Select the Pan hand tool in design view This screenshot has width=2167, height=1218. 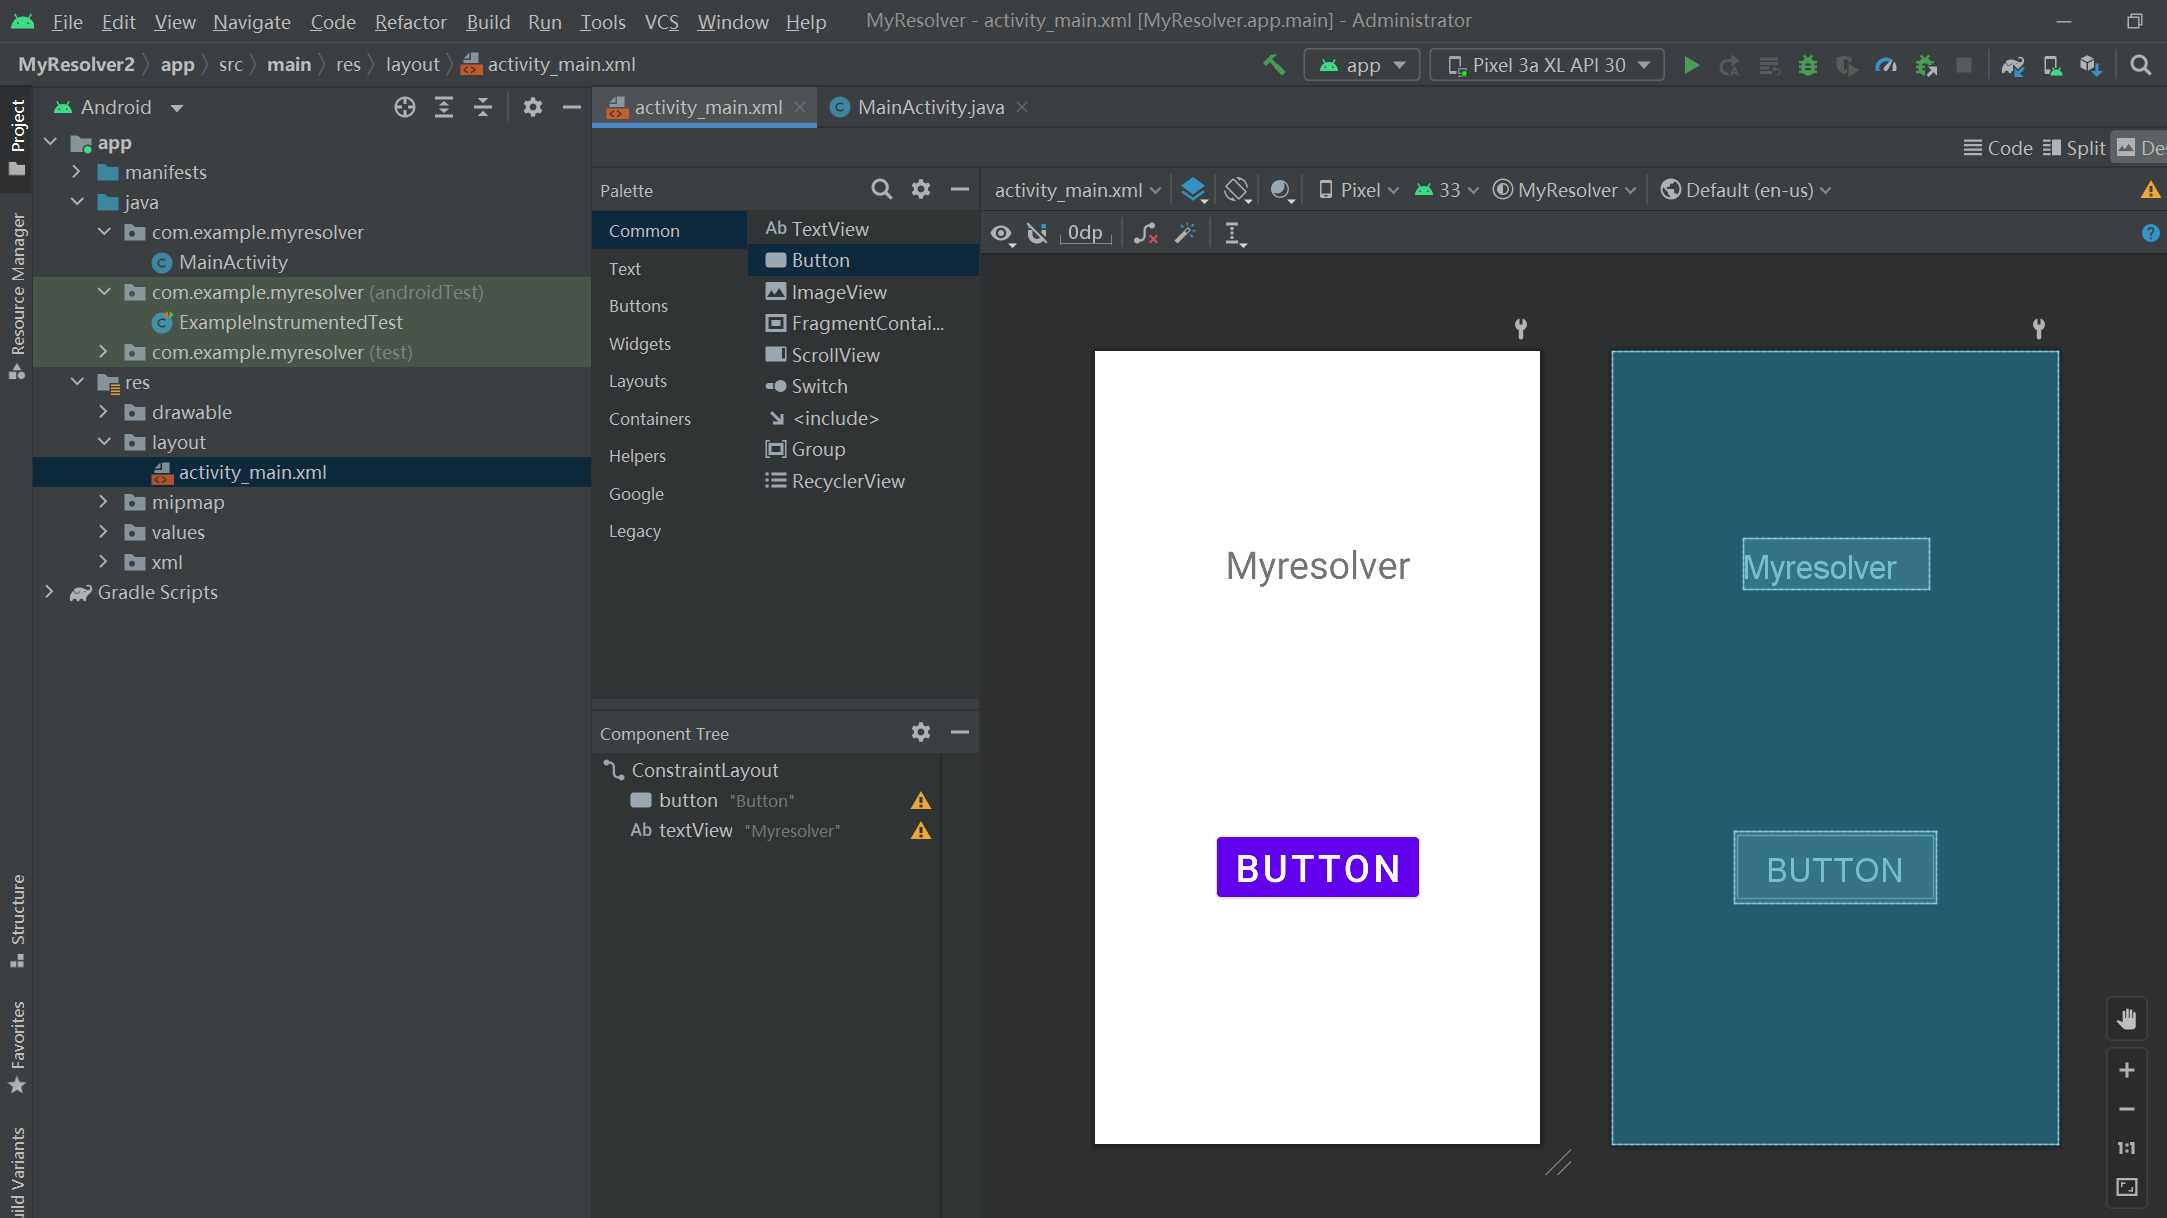click(x=2126, y=1019)
